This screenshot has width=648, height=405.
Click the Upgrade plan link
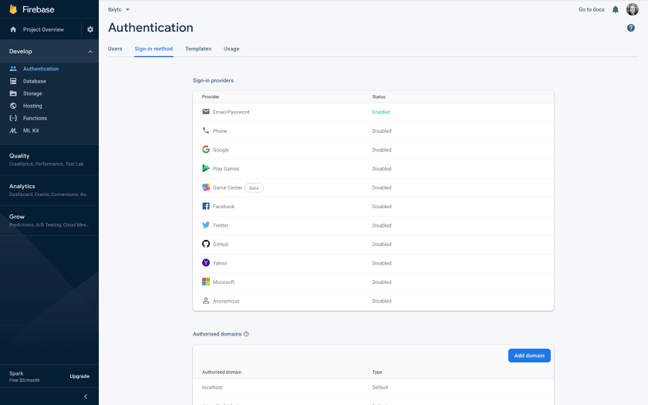[x=80, y=376]
